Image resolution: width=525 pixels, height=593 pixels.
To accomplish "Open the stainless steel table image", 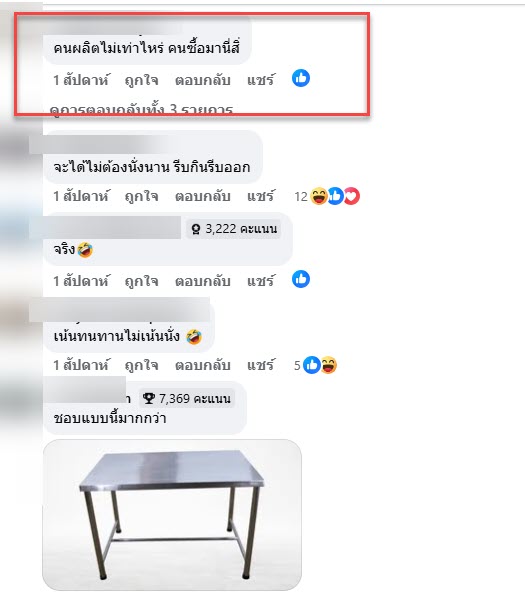I will (172, 515).
